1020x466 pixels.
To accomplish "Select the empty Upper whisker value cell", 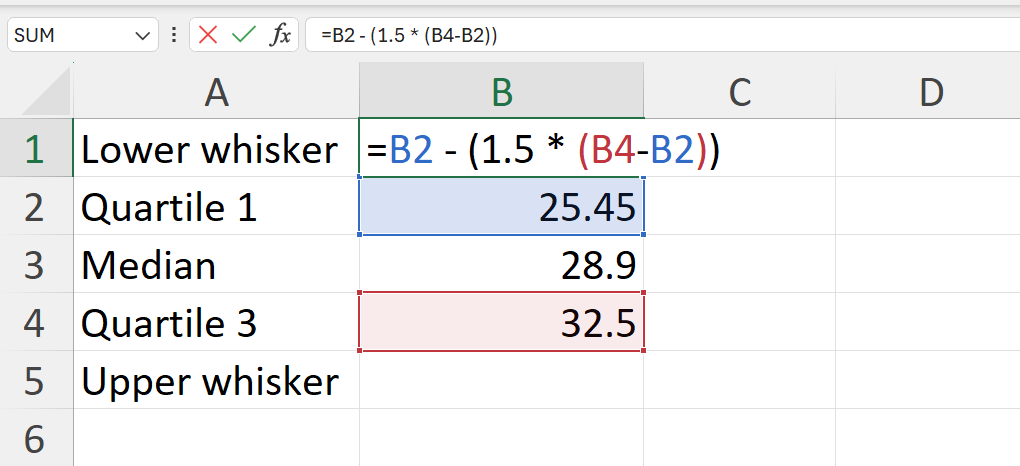I will tap(502, 381).
